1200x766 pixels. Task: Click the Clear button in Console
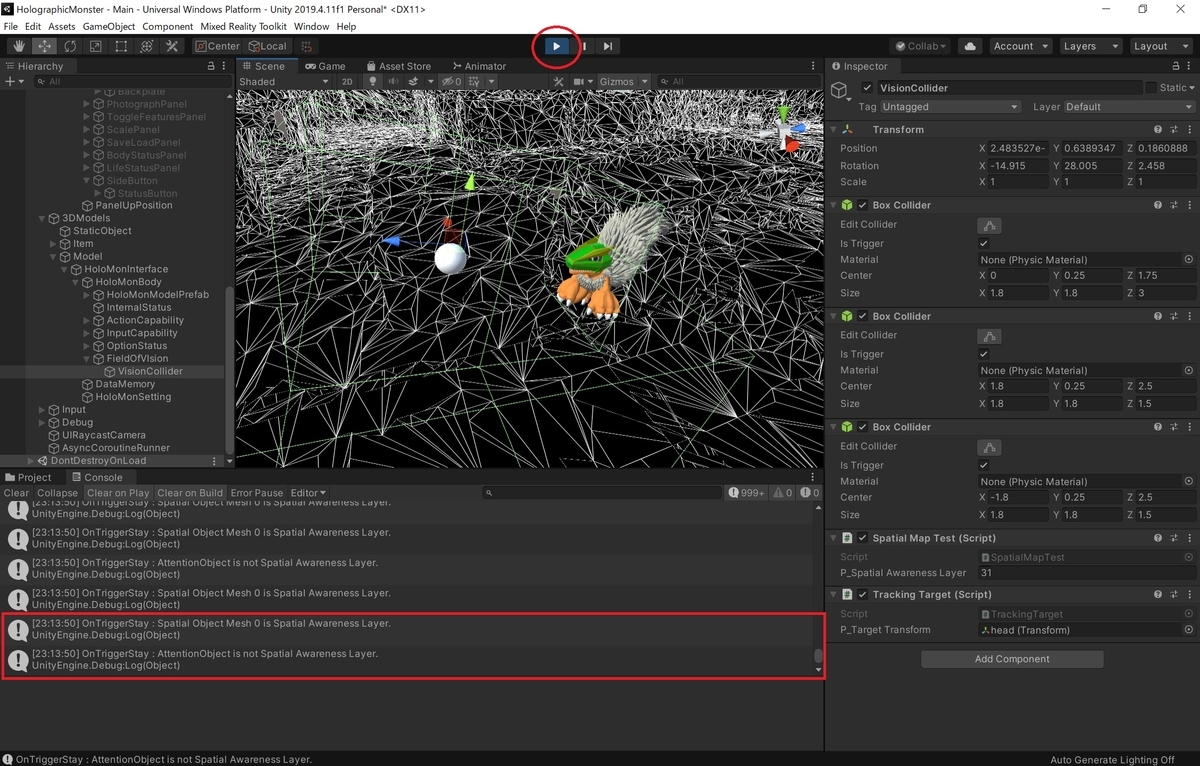coord(16,493)
